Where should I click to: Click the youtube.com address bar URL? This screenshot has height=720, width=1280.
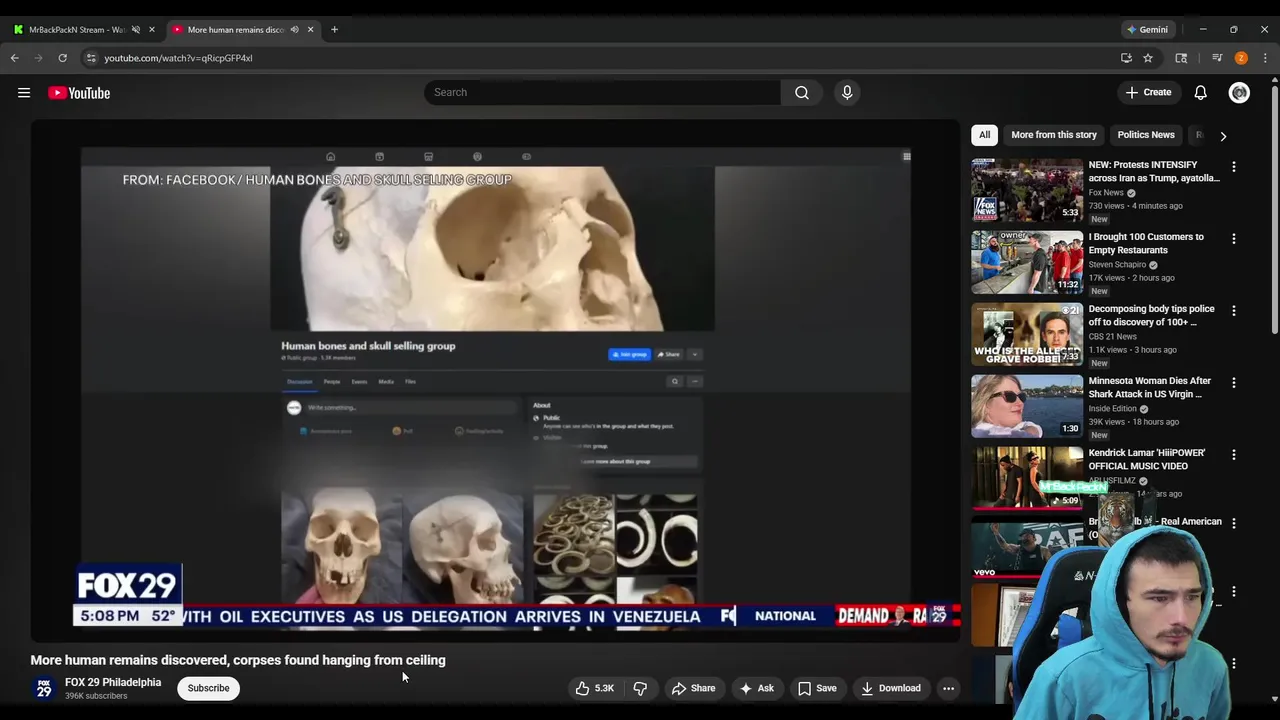point(178,58)
